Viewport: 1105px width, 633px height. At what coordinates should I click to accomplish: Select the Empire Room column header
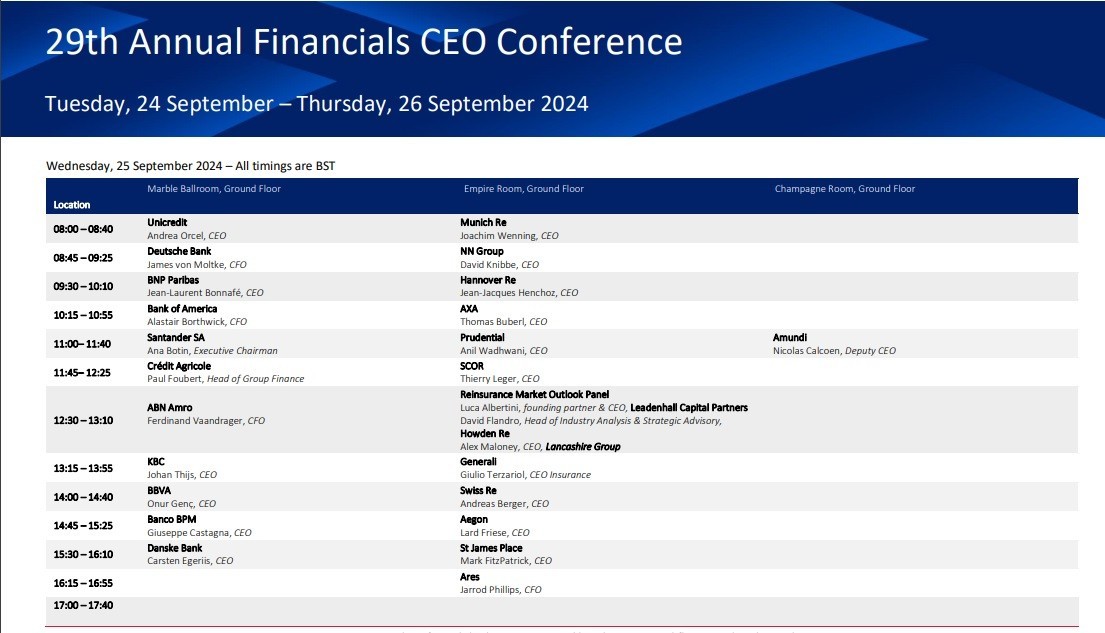(524, 189)
